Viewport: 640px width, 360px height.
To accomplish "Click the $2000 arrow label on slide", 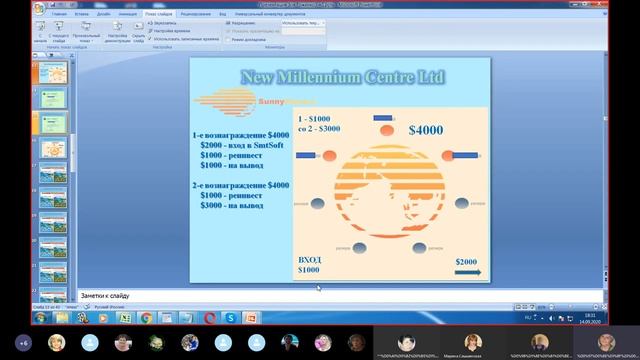I will 466,262.
